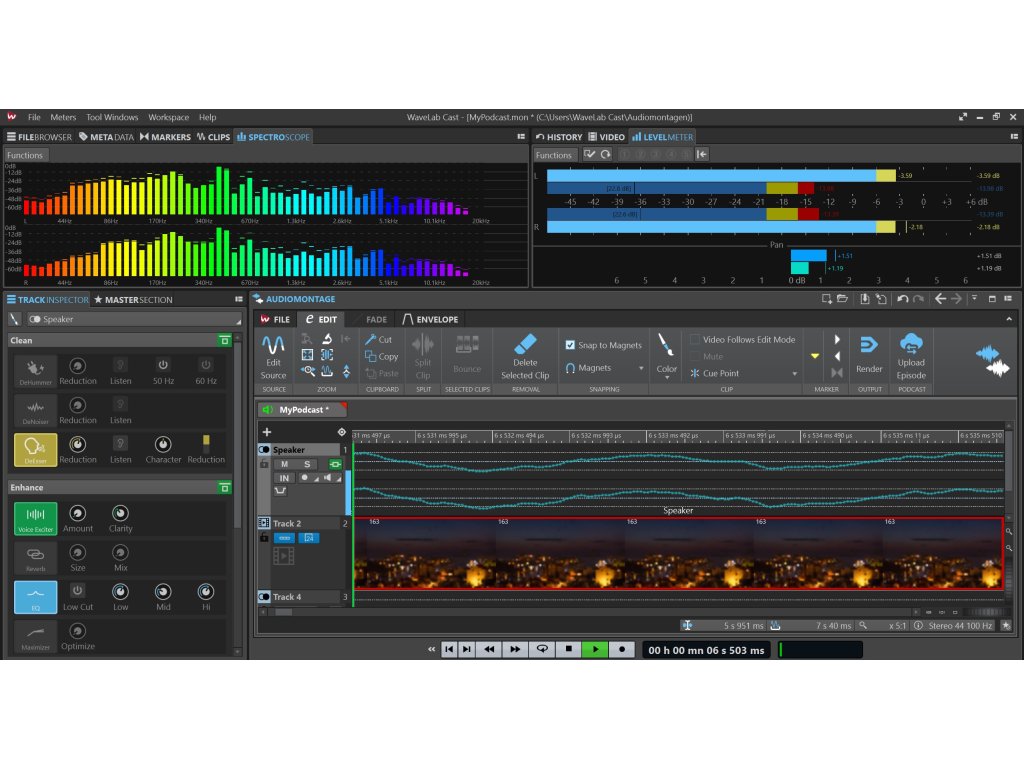Click the Copy icon in Clipboard group
The image size is (1024, 768).
[x=370, y=356]
